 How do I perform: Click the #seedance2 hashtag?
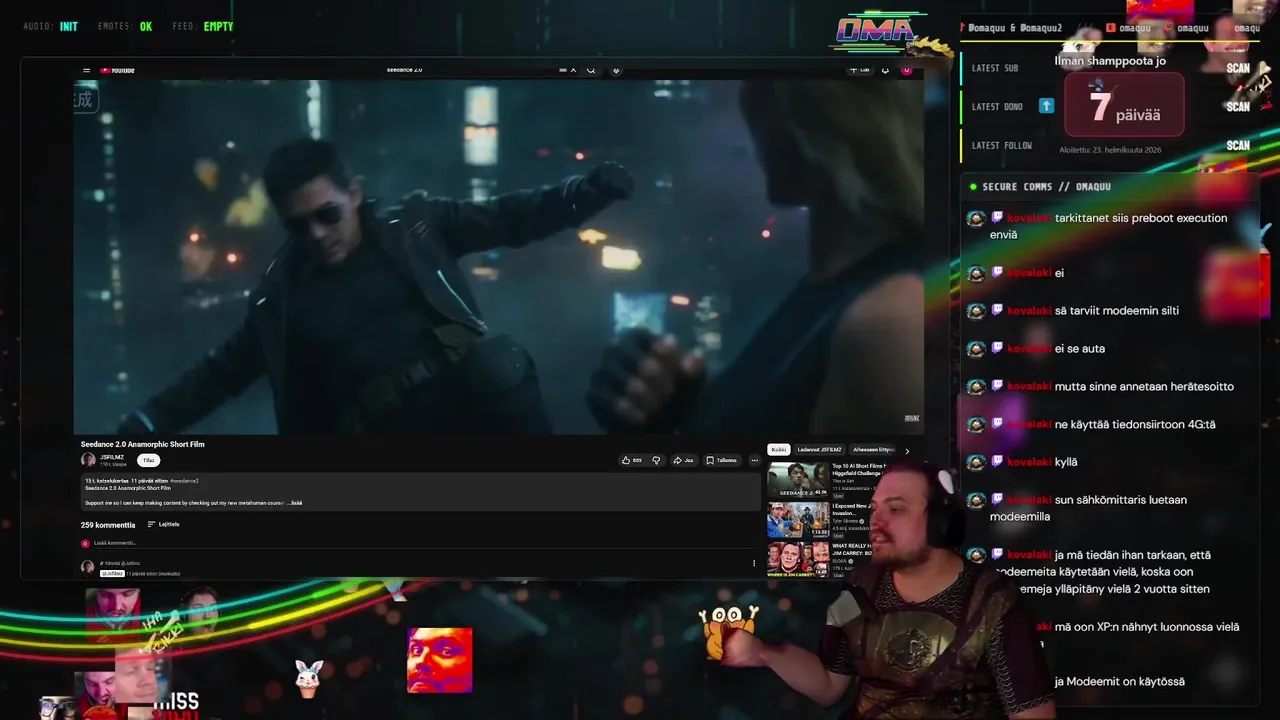point(185,481)
